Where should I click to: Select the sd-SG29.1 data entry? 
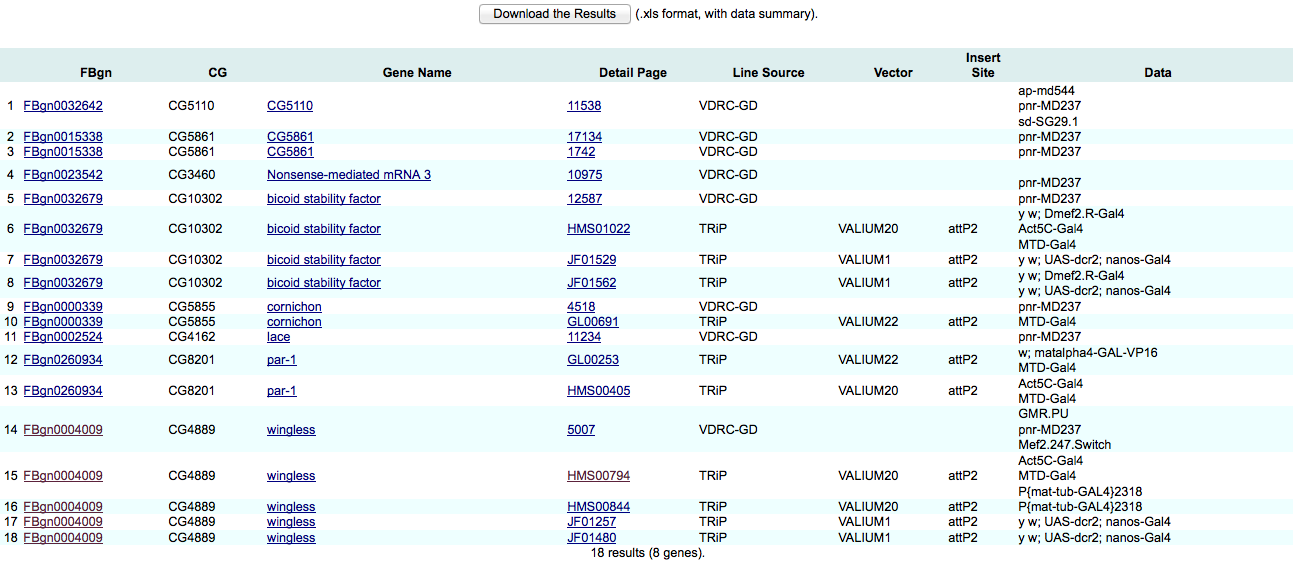1048,122
